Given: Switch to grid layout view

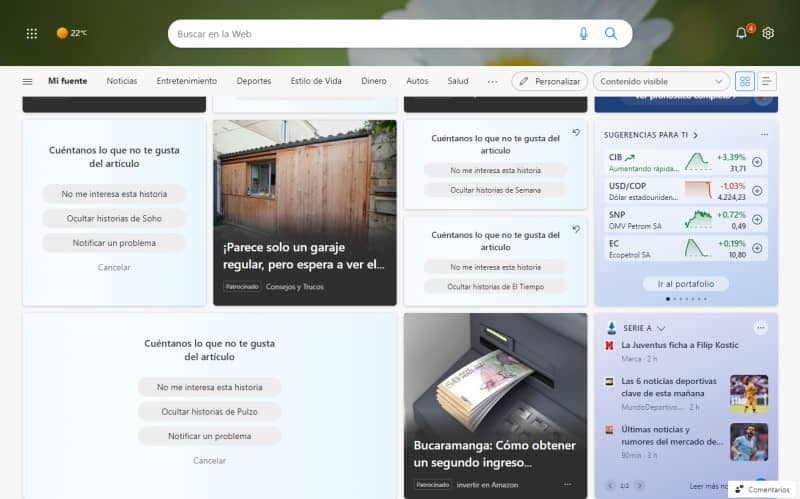Looking at the screenshot, I should [x=744, y=81].
